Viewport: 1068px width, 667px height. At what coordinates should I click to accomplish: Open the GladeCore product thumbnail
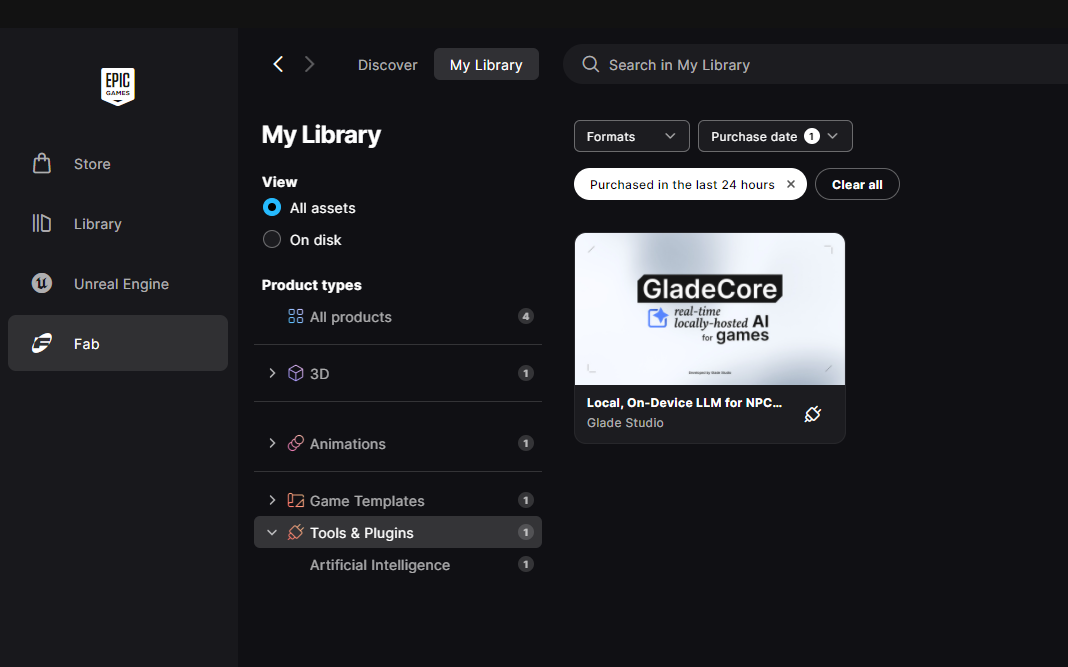click(710, 309)
